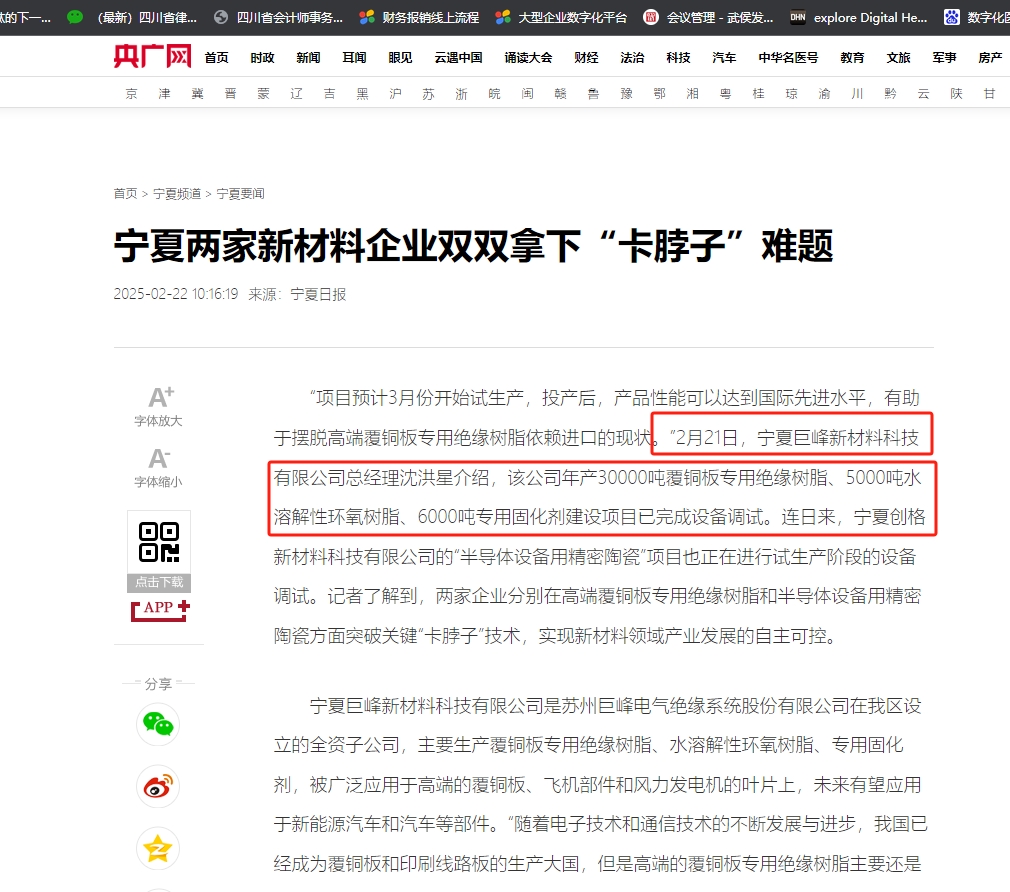The height and width of the screenshot is (892, 1010).
Task: Open the 眼见 section
Action: pyautogui.click(x=400, y=57)
